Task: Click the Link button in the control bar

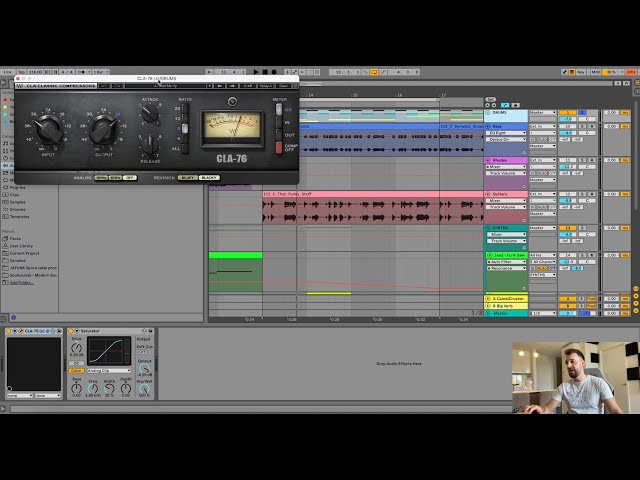Action: tap(8, 72)
